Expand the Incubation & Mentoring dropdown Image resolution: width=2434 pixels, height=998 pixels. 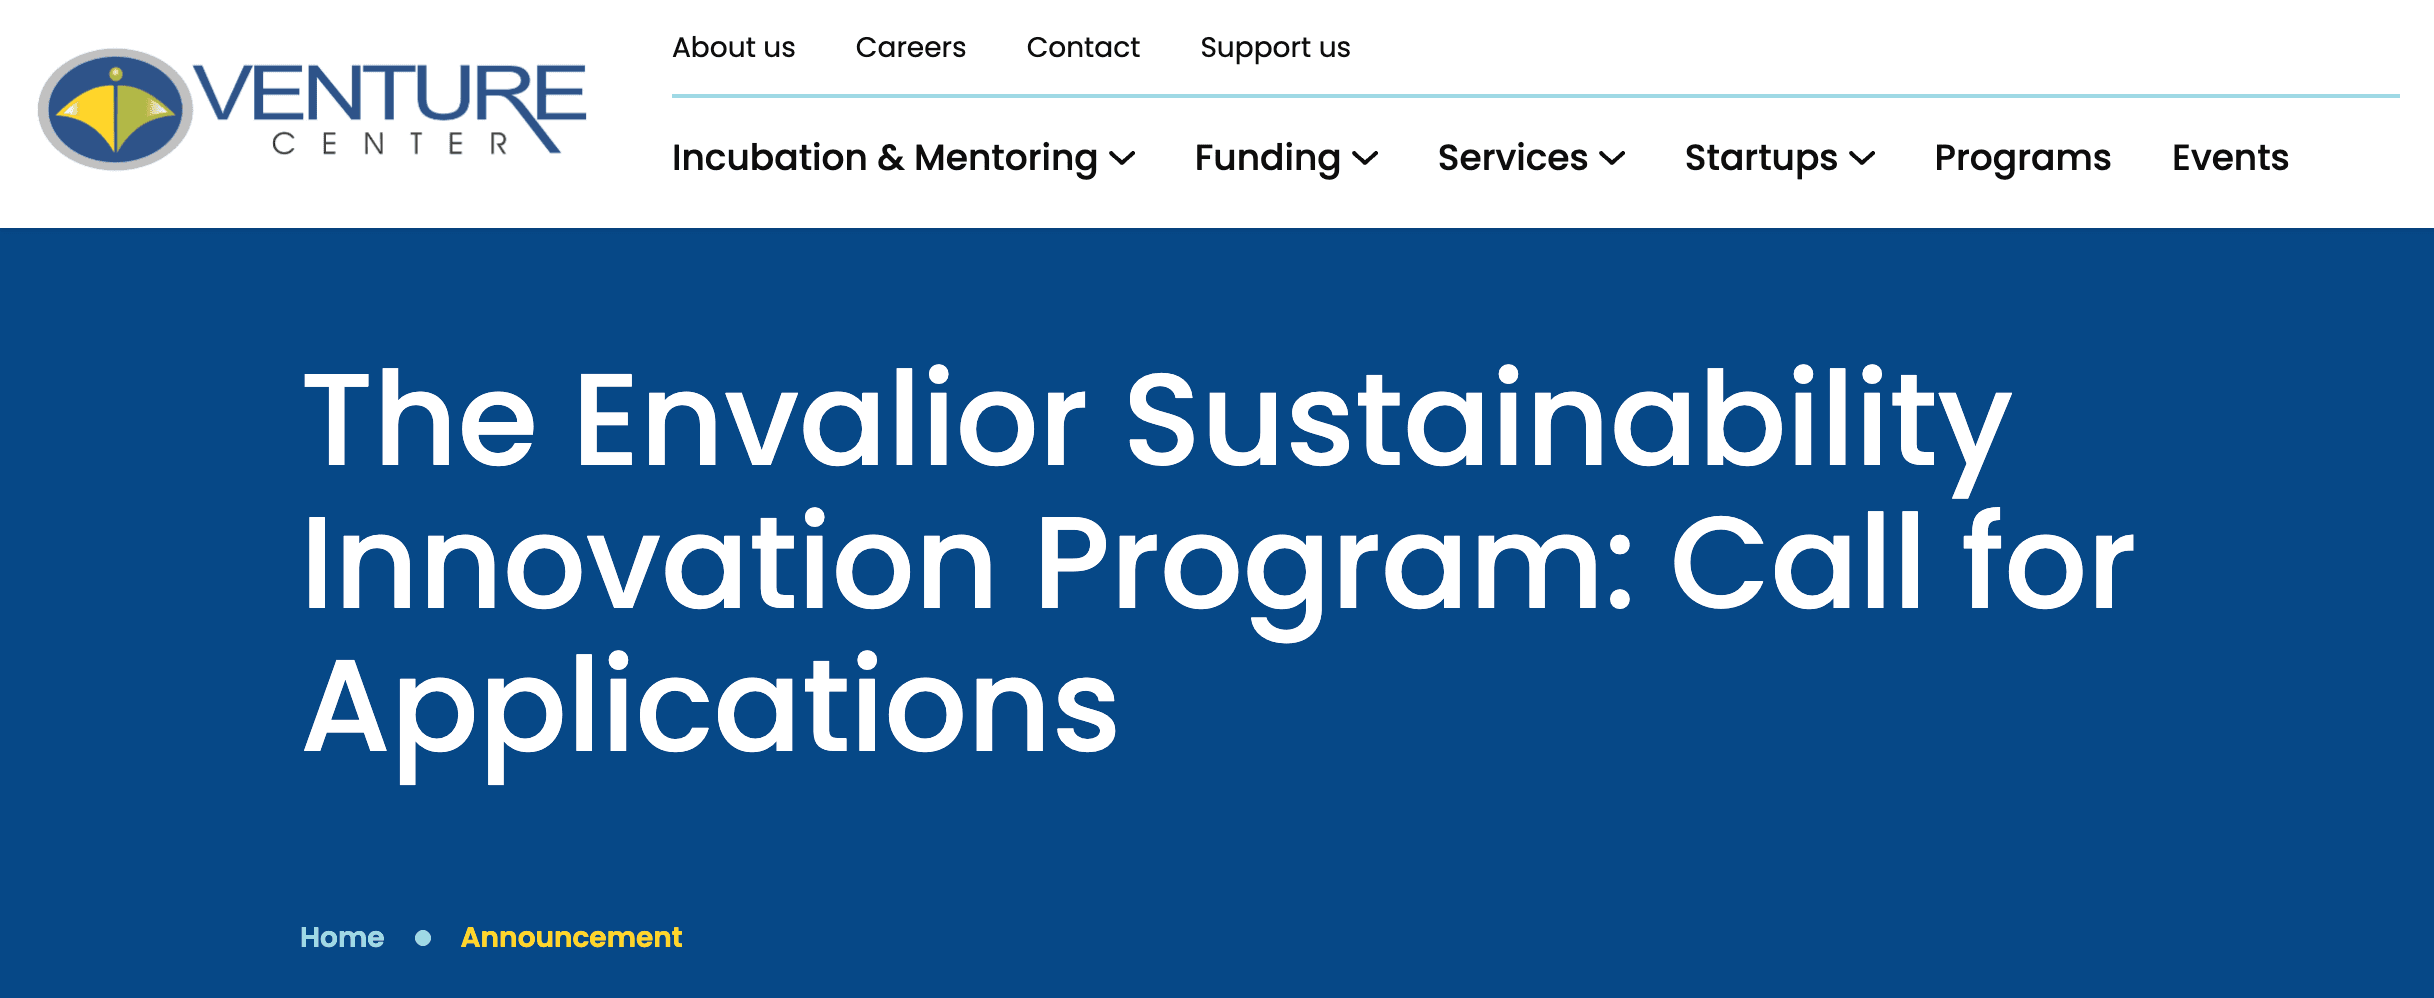pyautogui.click(x=885, y=157)
